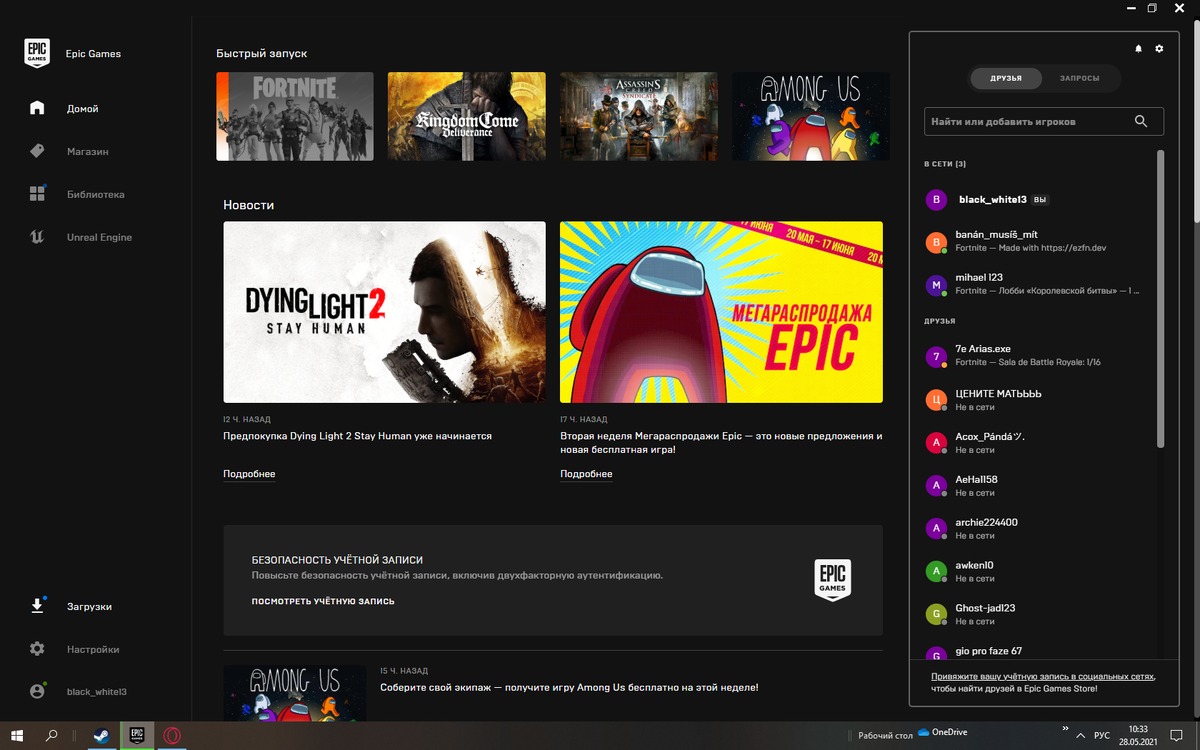
Task: Click avatar of Acox_Pándá
Action: [936, 442]
